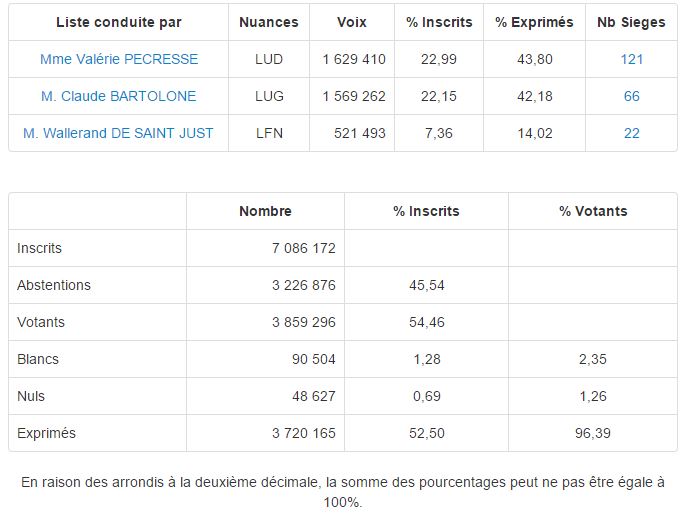The image size is (687, 514).
Task: Click the rounding footnote text below tables
Action: (343, 492)
